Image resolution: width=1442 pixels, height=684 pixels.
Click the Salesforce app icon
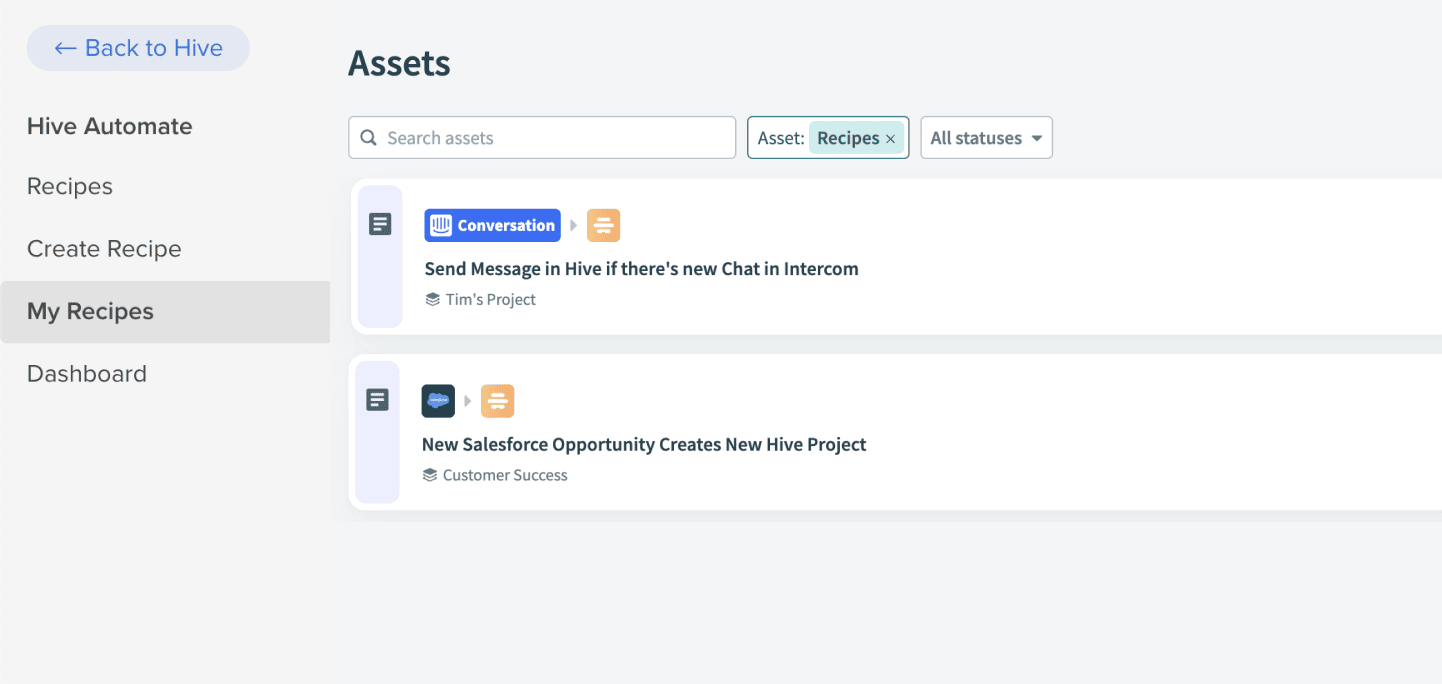pos(438,401)
